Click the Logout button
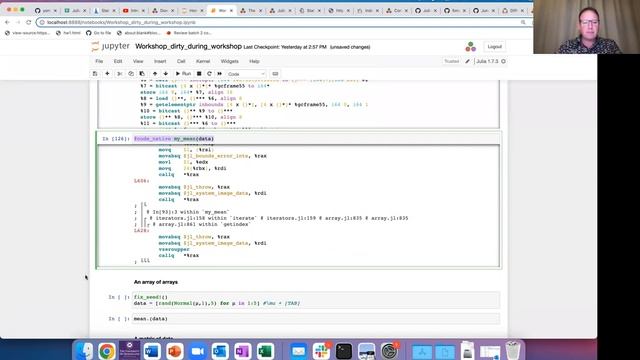 pos(494,47)
